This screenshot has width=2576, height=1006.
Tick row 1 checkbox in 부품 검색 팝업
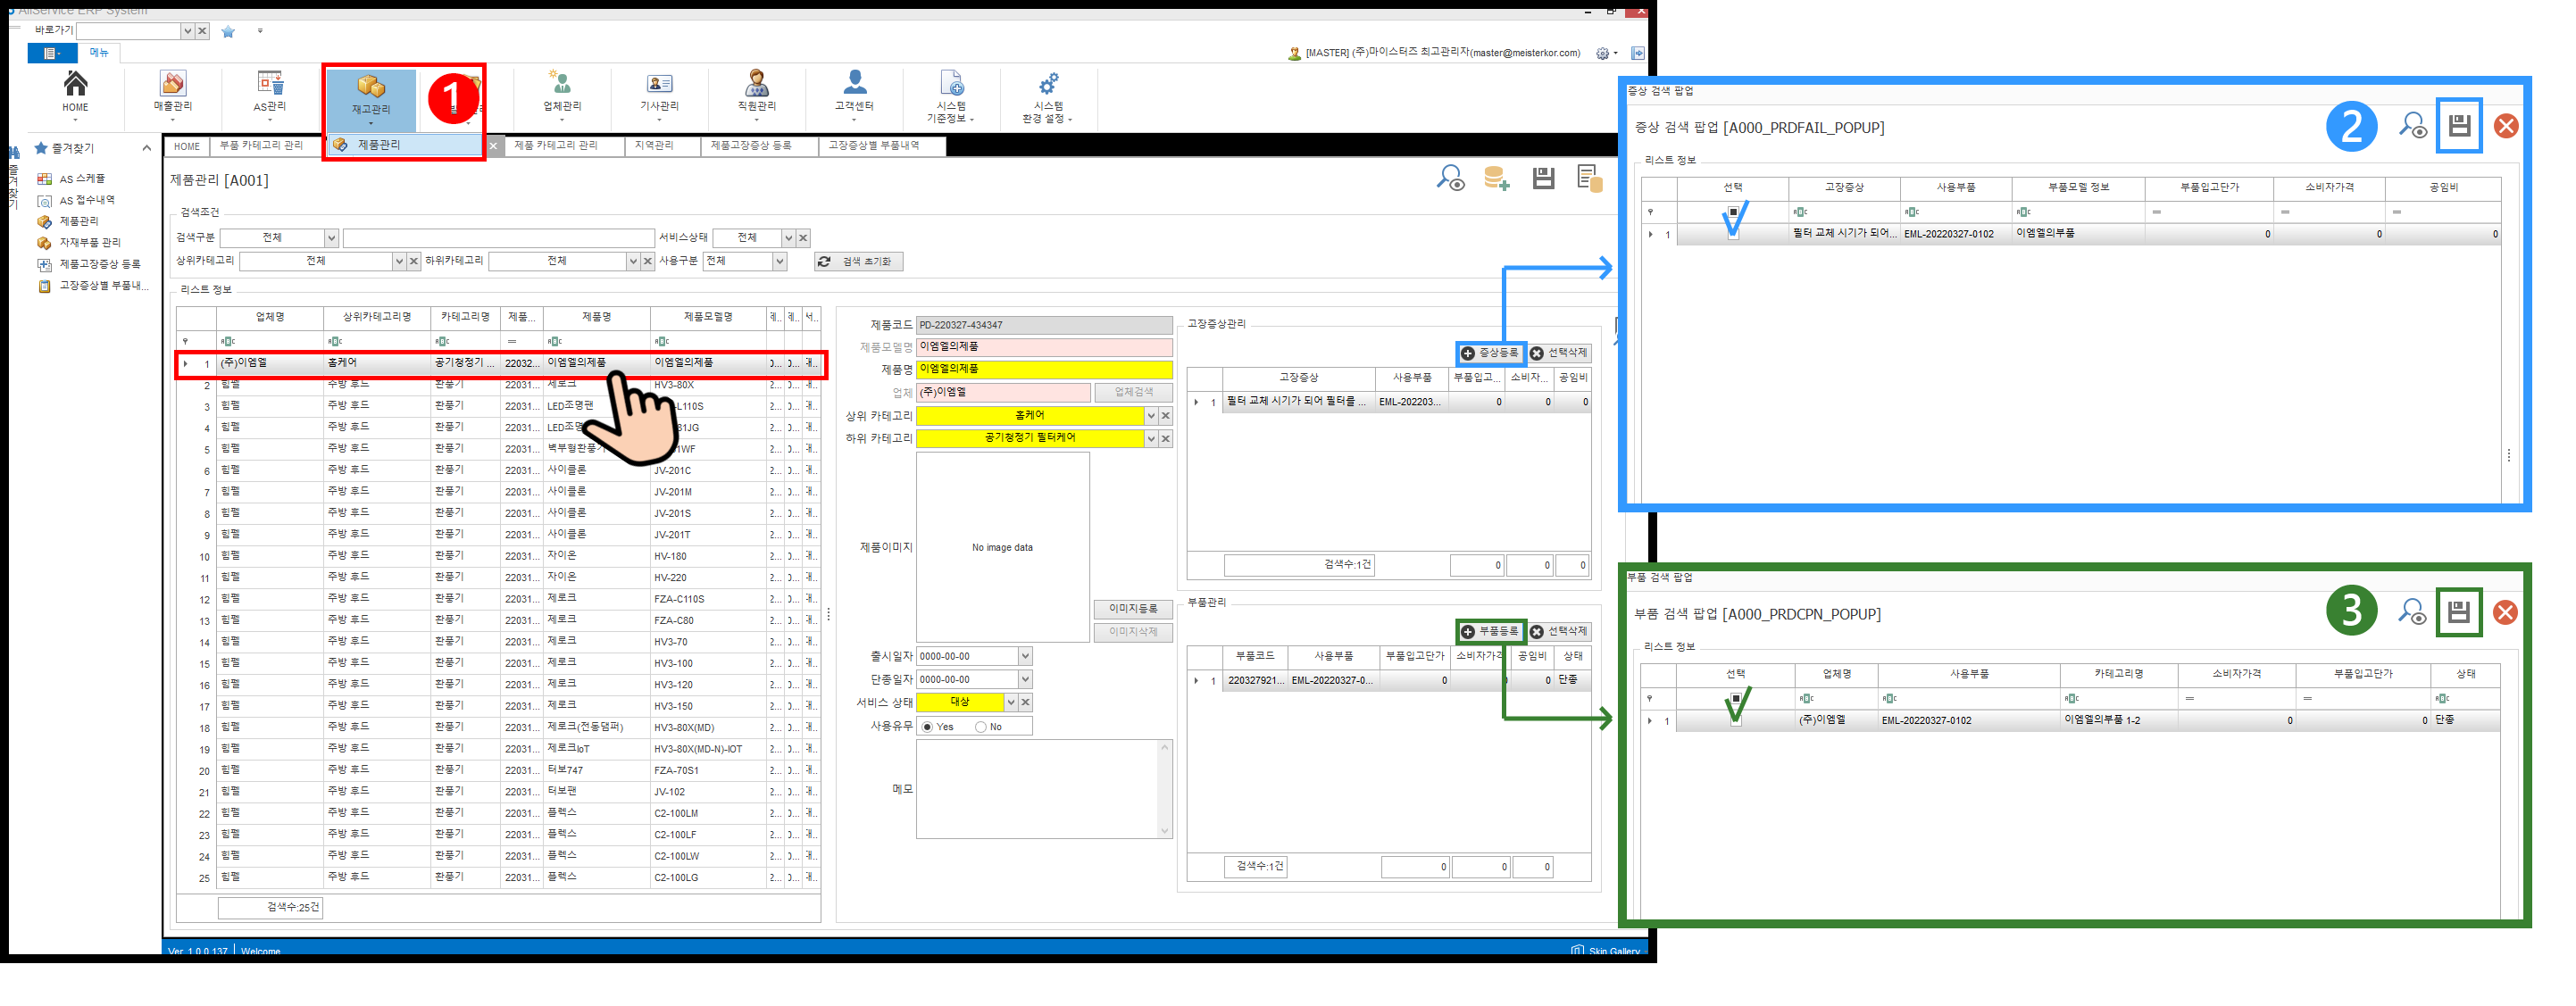point(1735,720)
